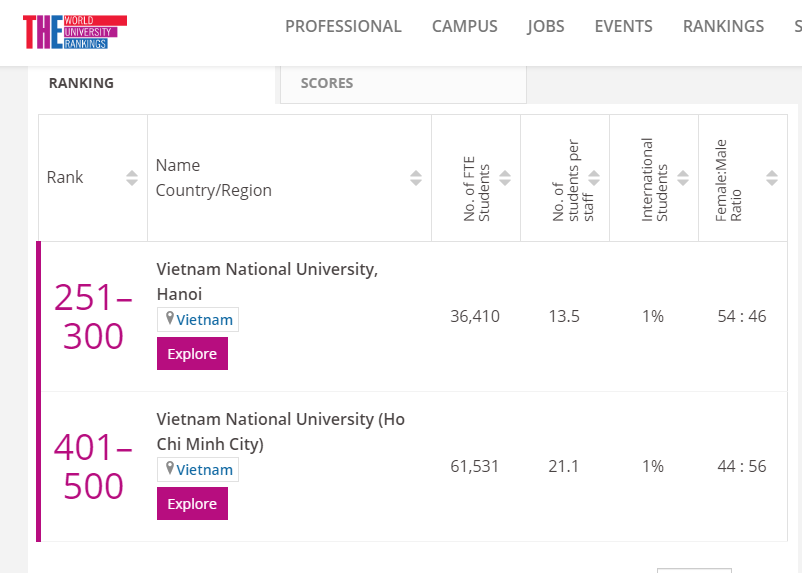Click Female:Male Ratio header text
Viewport: 802px width, 573px height.
728,181
